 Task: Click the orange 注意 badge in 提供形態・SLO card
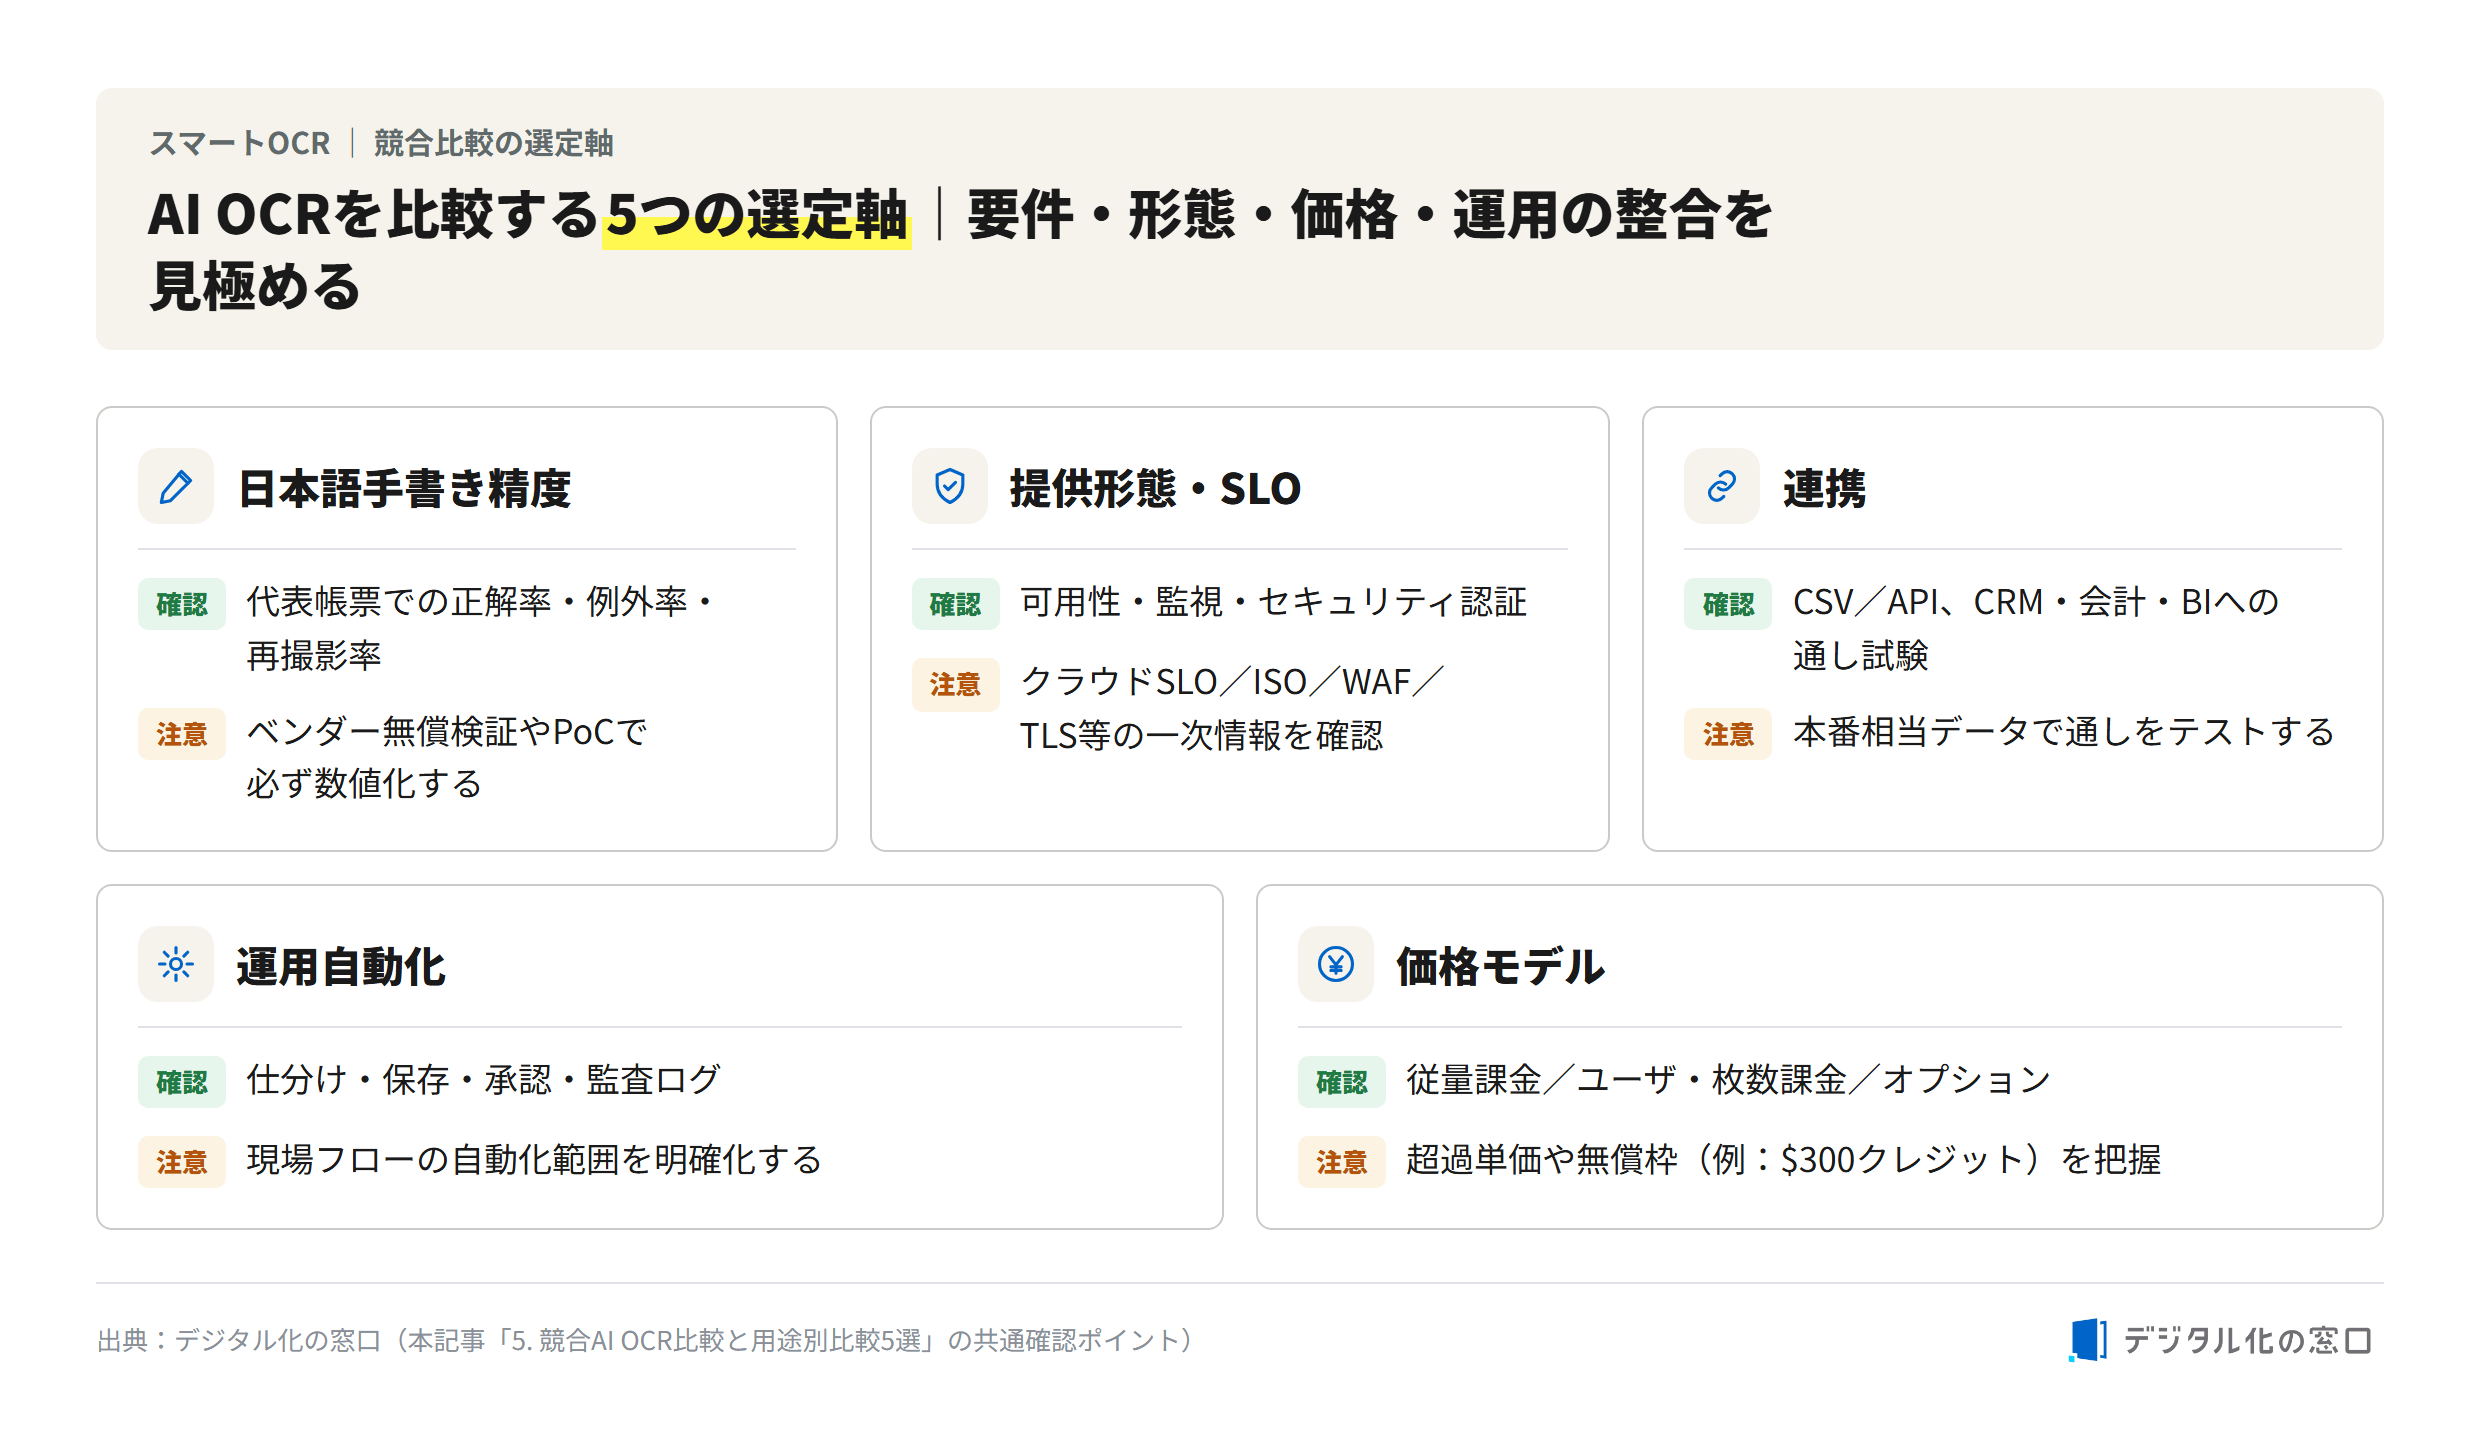pos(955,684)
